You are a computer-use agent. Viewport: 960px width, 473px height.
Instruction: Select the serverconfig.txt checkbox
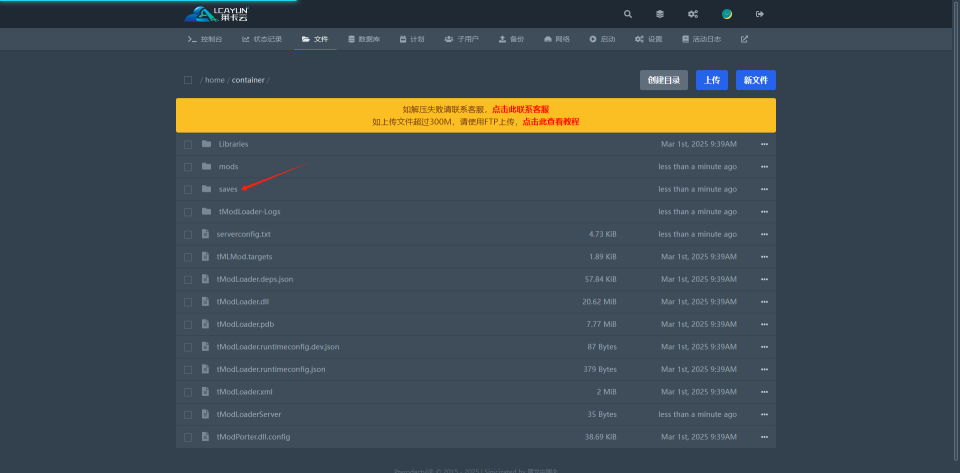coord(188,234)
